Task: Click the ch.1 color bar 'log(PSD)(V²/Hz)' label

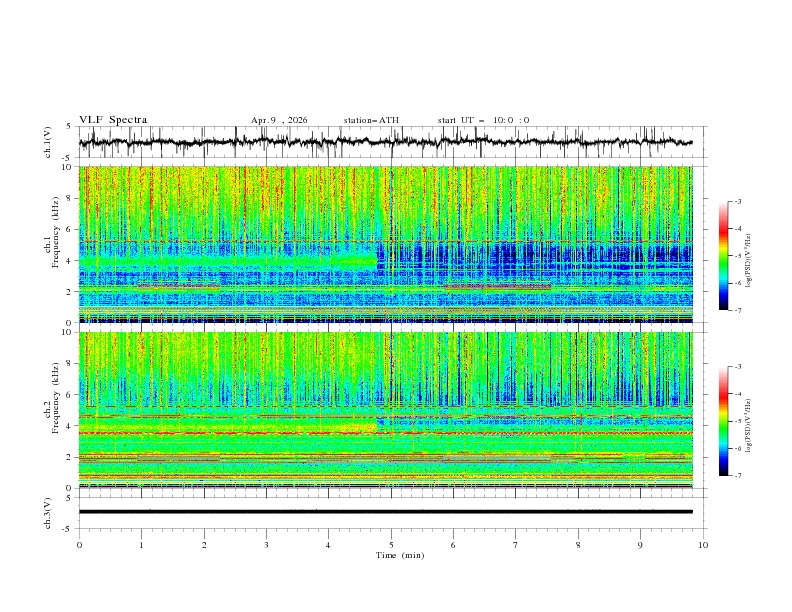Action: 748,261
